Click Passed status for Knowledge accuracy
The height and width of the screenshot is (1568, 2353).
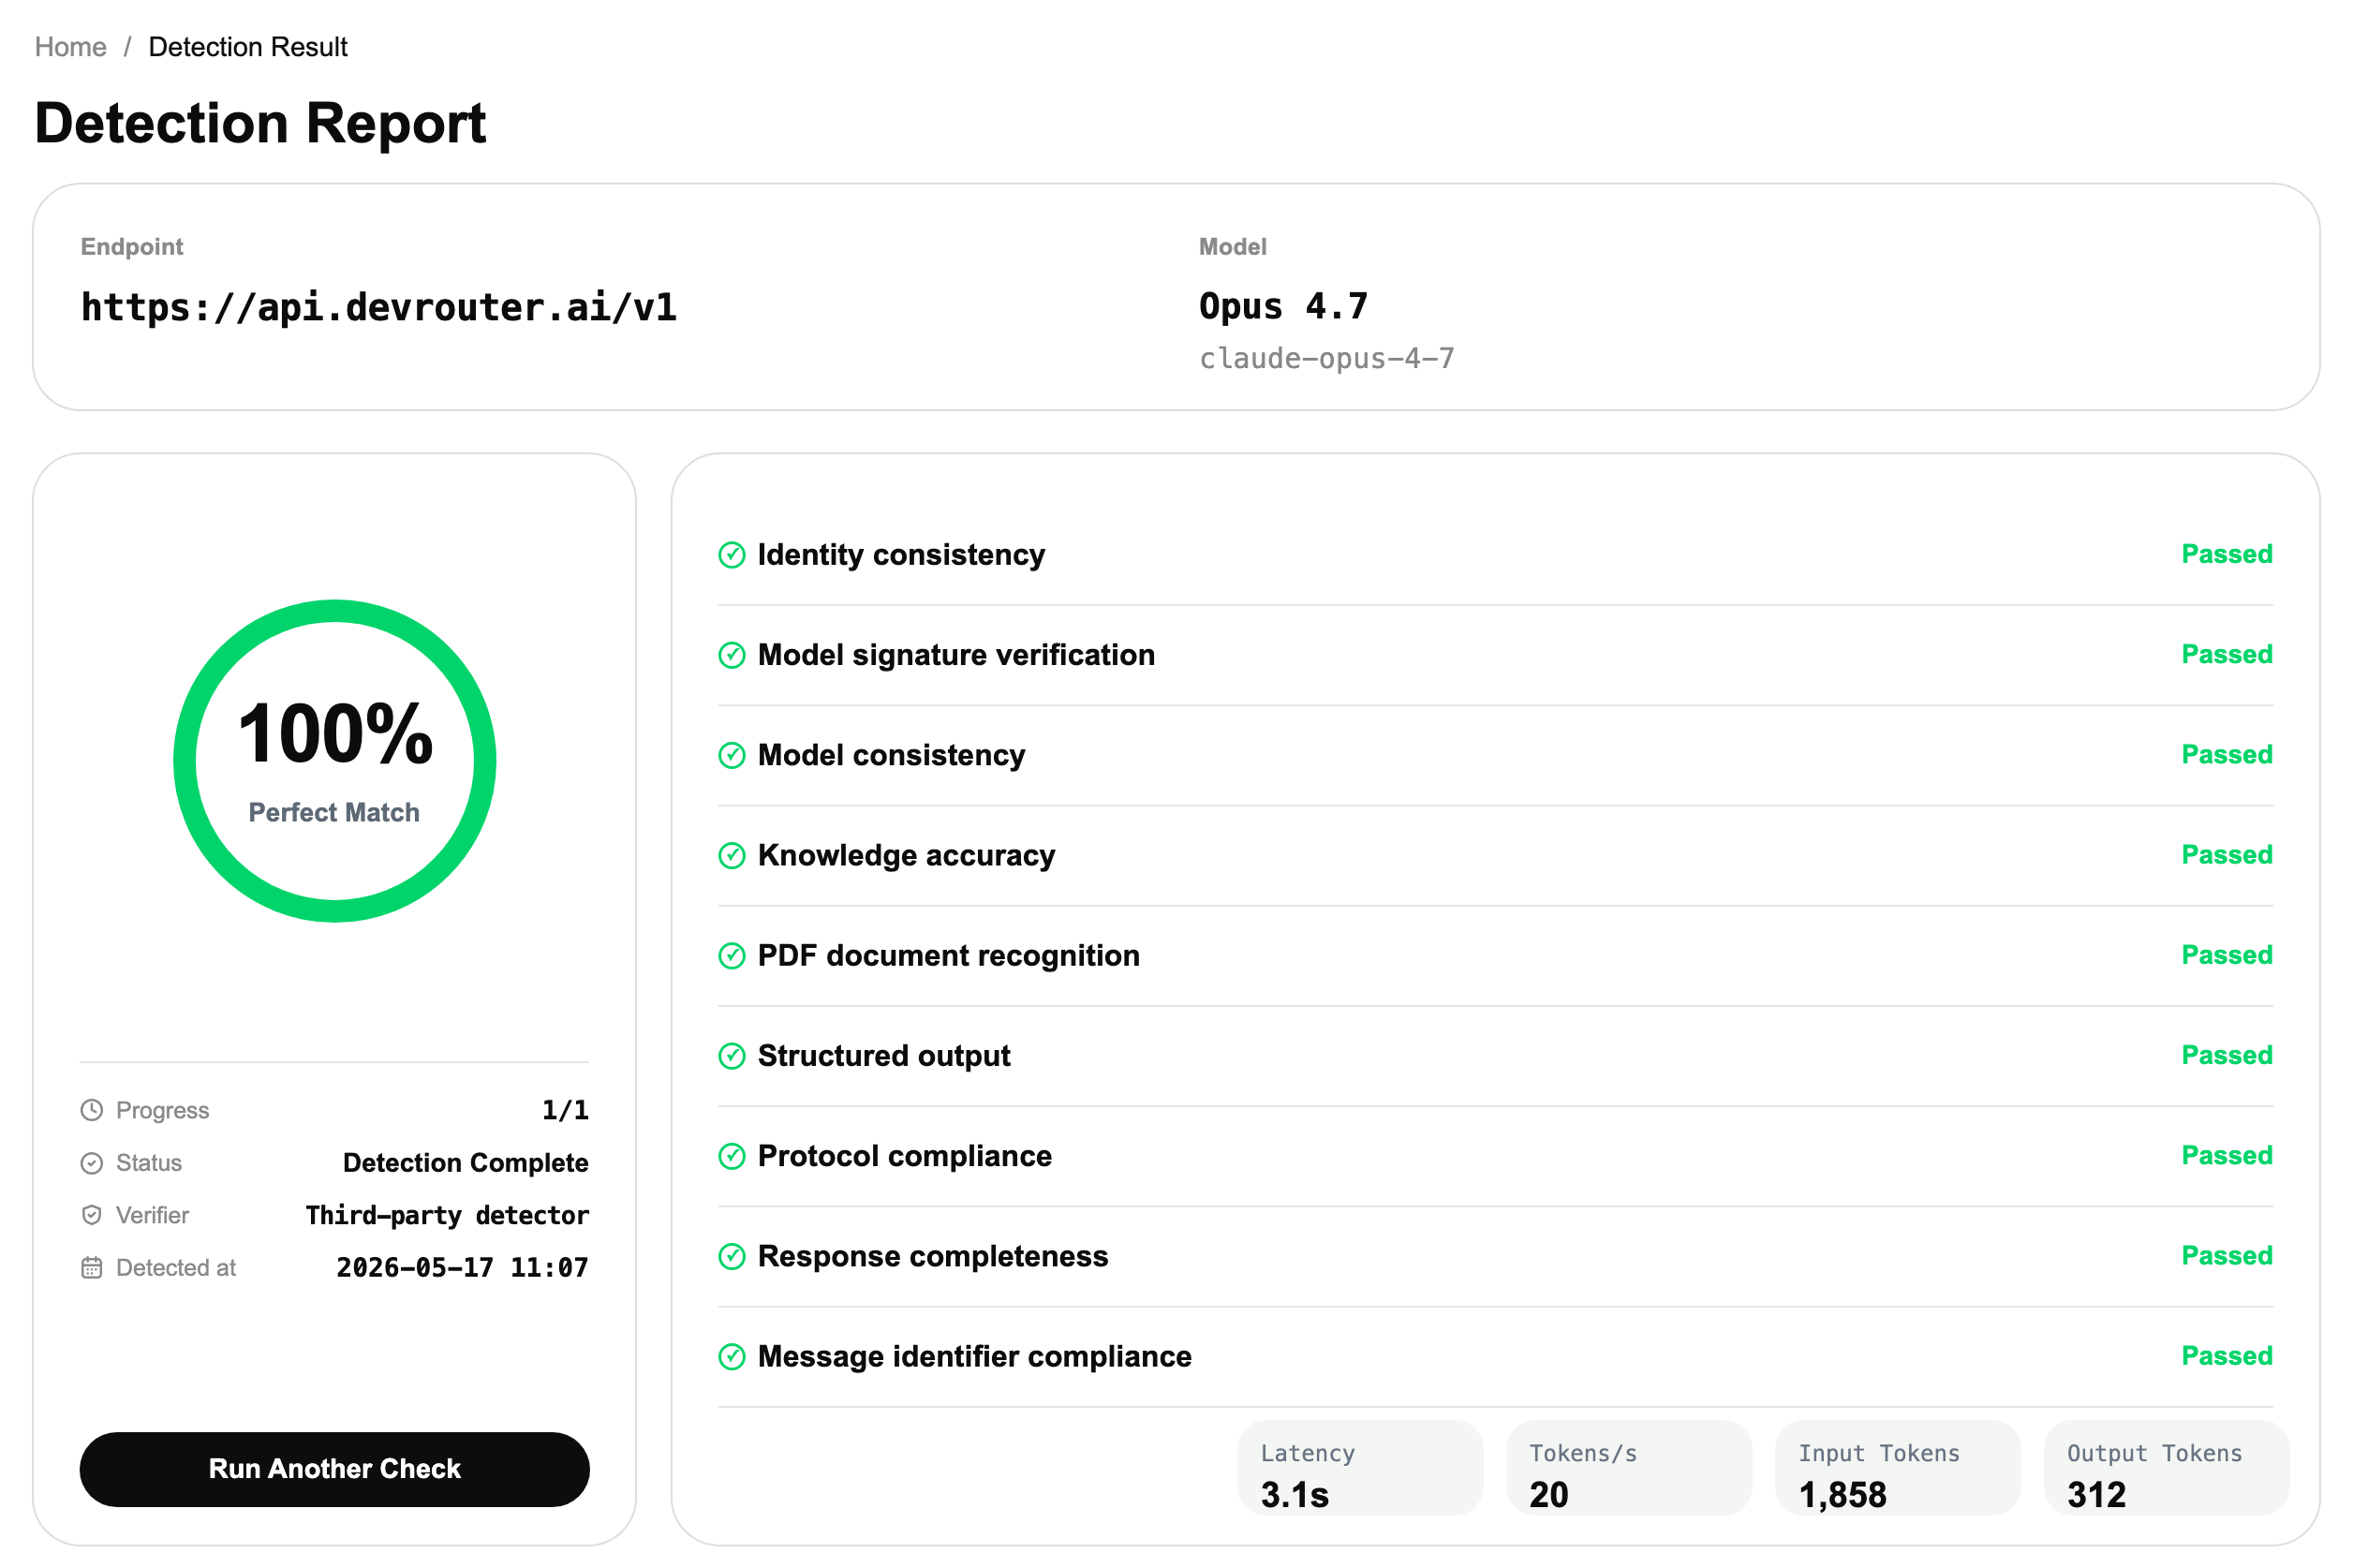[2226, 855]
